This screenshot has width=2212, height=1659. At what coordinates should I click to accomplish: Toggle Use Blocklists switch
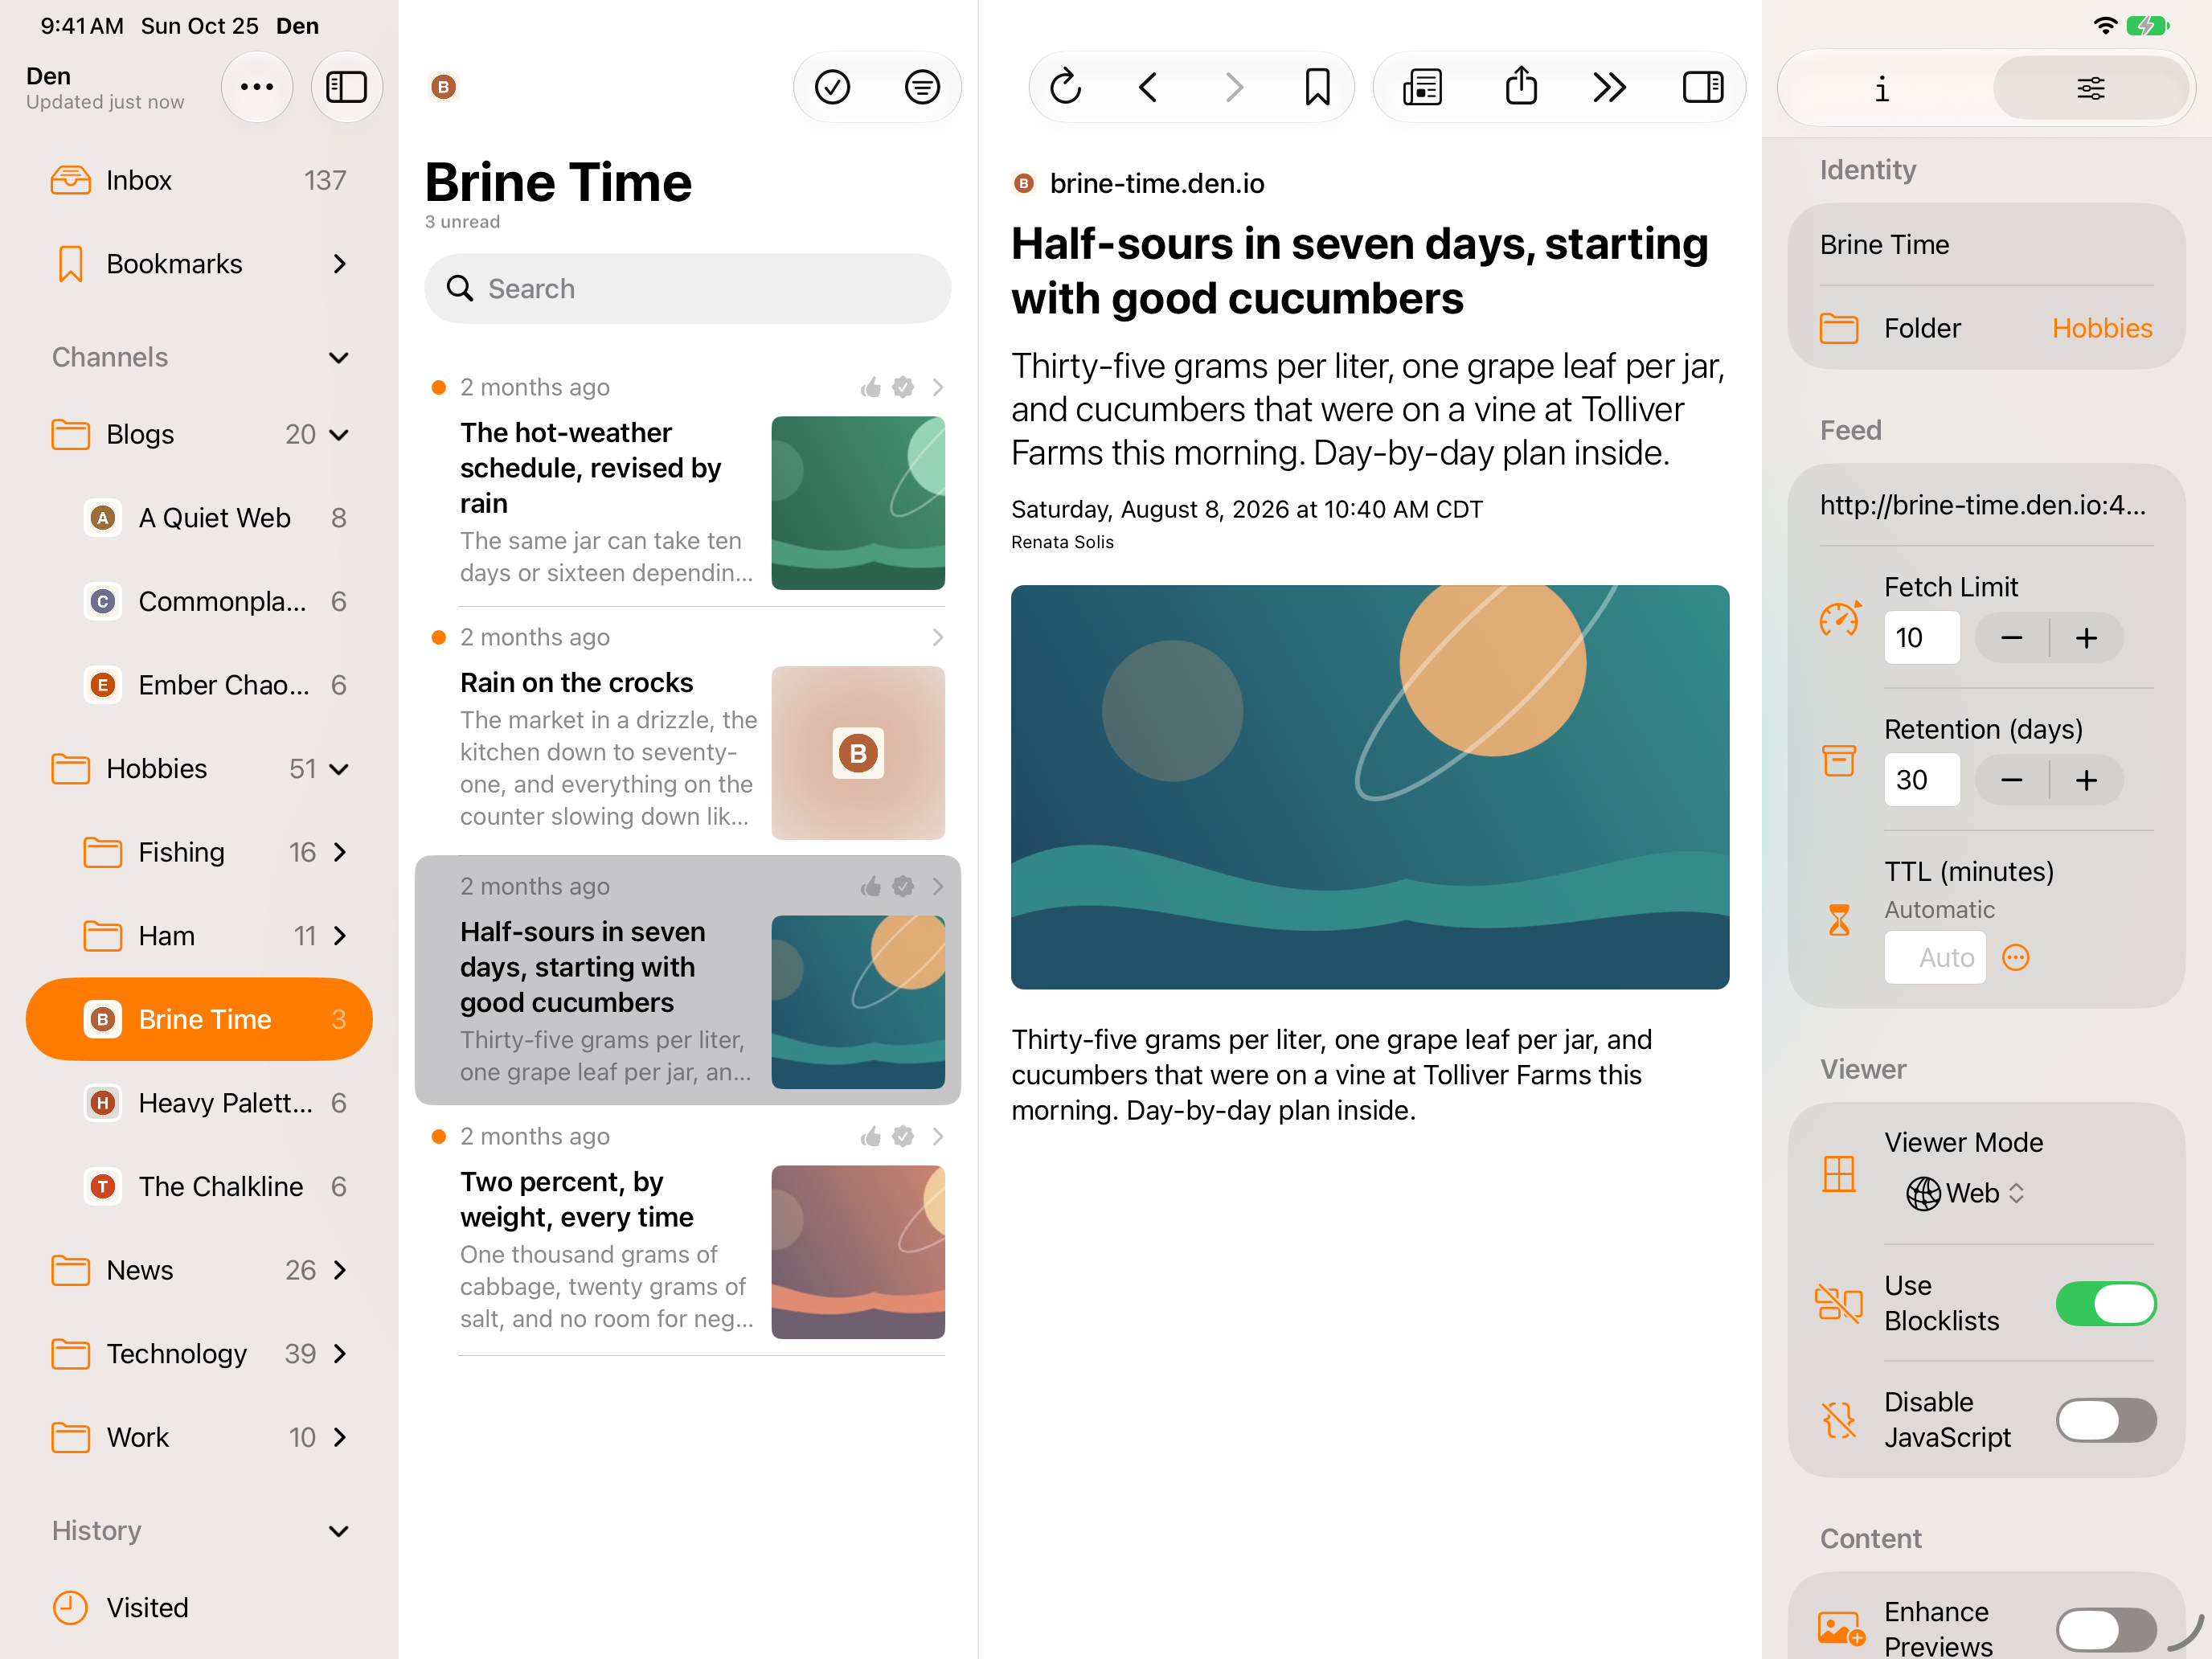tap(2106, 1303)
